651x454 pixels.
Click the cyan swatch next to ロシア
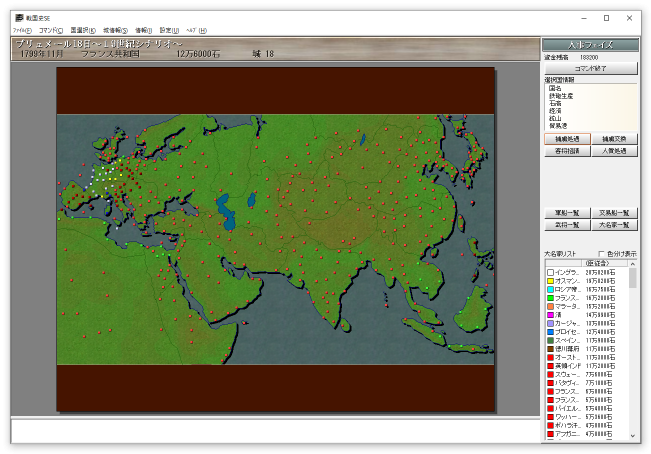pyautogui.click(x=550, y=291)
